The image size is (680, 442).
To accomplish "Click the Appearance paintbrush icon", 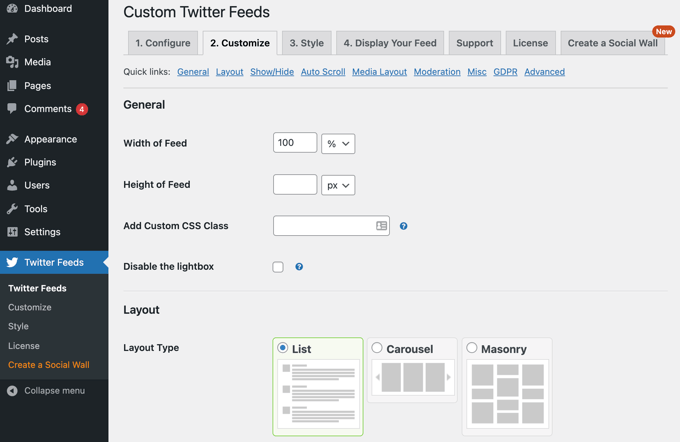I will [x=12, y=139].
